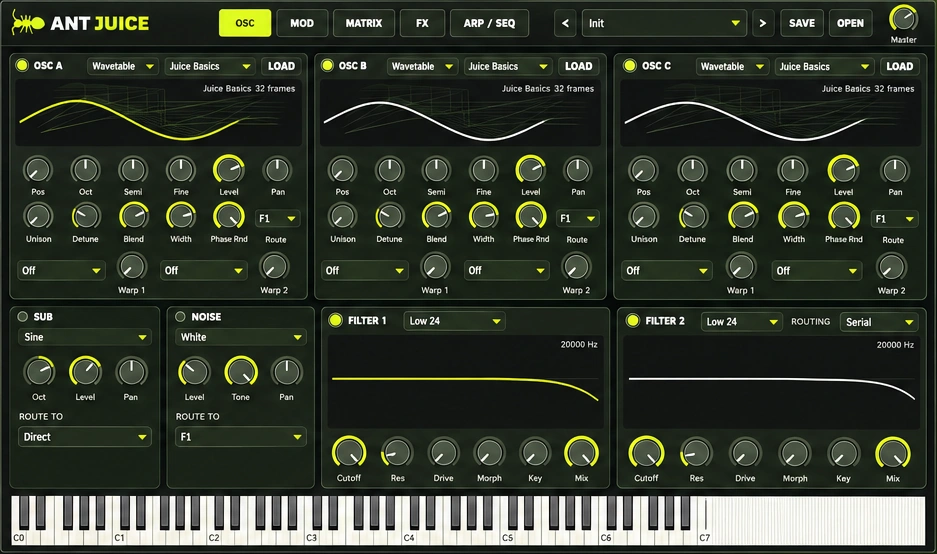Click OSC A Warp 1 knob

(x=131, y=267)
